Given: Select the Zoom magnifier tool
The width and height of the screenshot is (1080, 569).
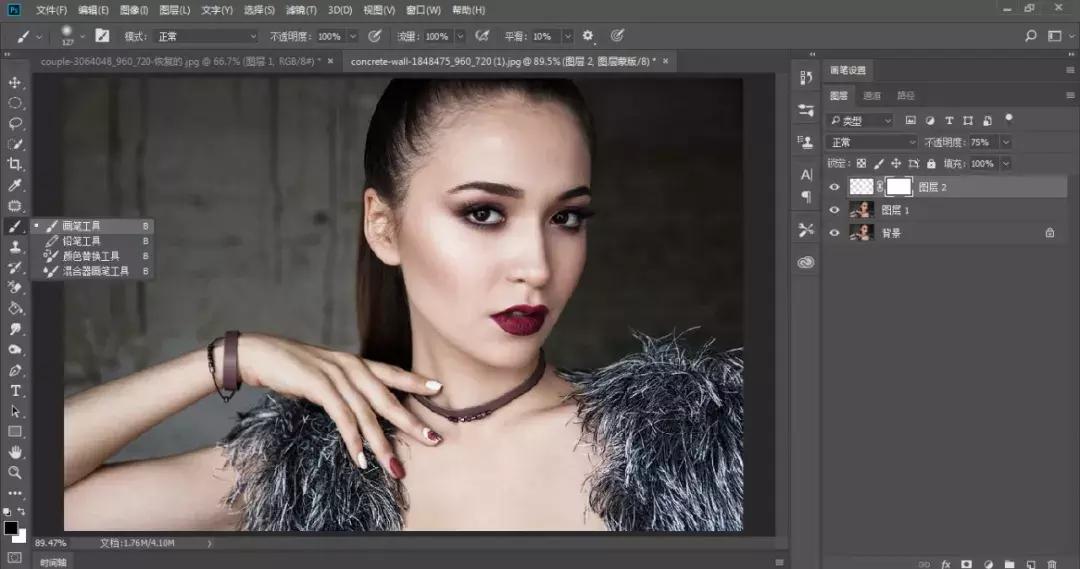Looking at the screenshot, I should (x=15, y=472).
